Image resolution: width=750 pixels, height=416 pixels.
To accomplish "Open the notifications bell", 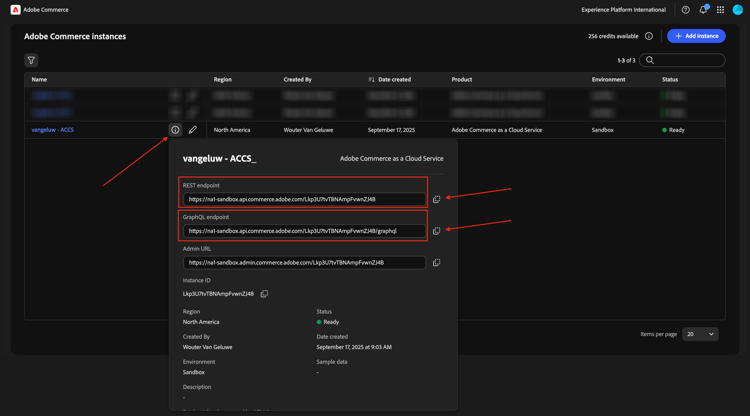I will (703, 10).
